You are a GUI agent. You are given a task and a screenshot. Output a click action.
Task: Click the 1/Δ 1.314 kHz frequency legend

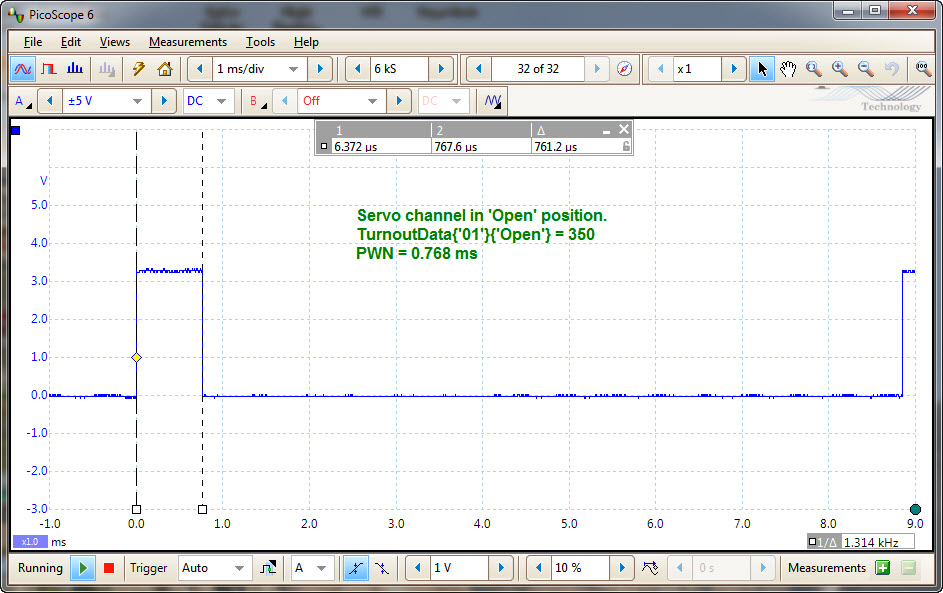click(861, 542)
